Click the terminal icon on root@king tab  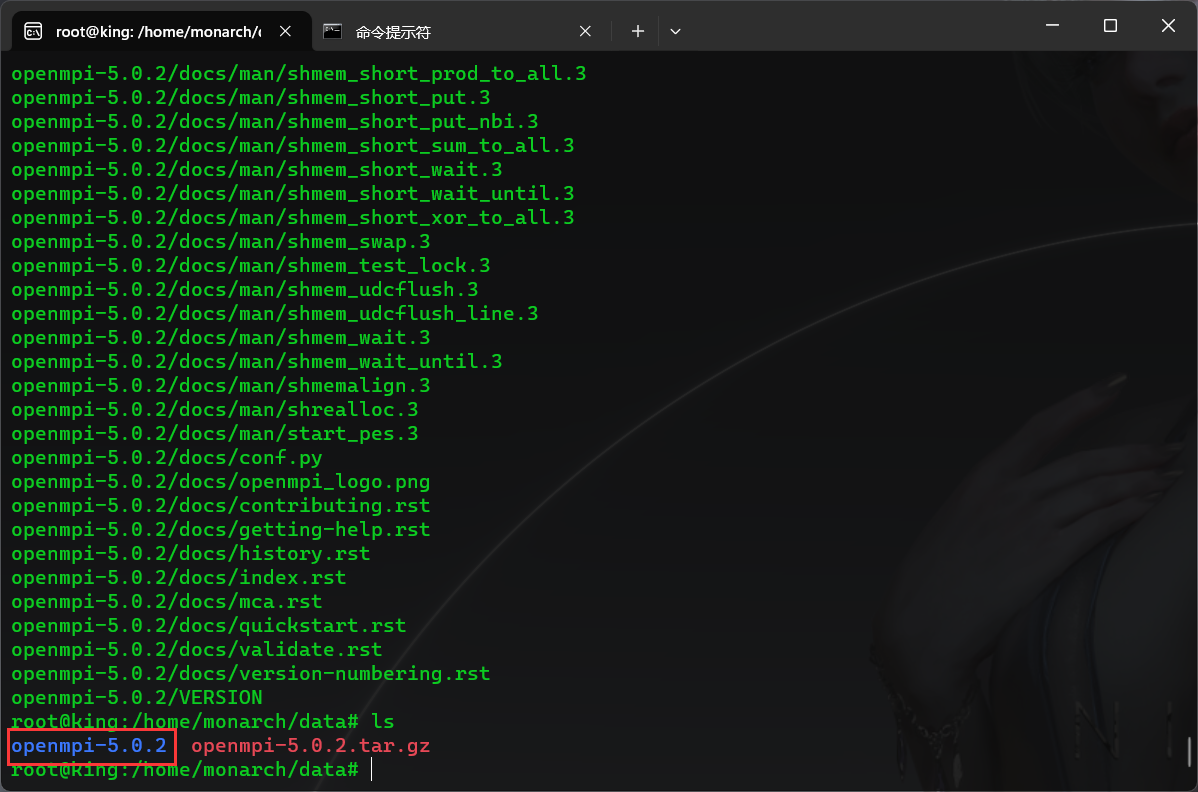33,31
